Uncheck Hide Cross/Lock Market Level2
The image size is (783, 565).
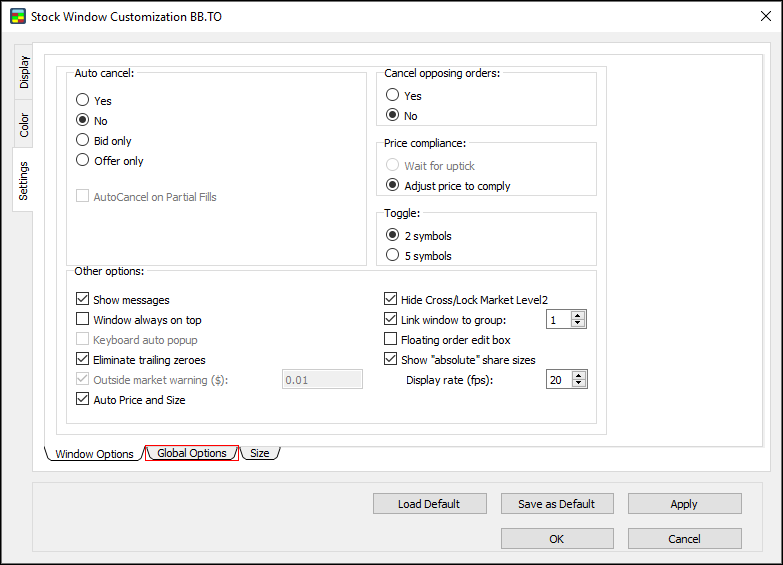pyautogui.click(x=391, y=300)
